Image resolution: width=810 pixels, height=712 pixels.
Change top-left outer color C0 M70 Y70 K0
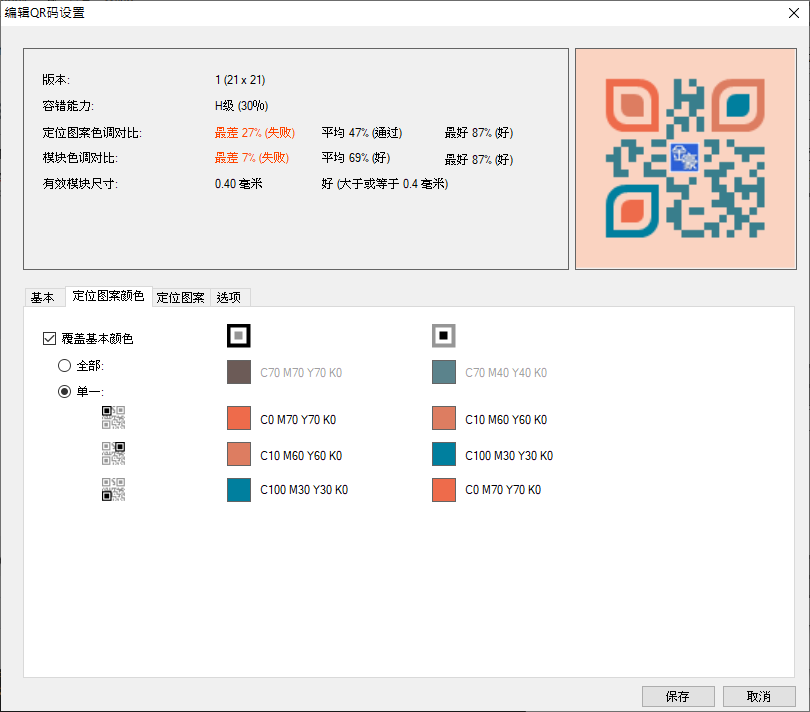[239, 418]
